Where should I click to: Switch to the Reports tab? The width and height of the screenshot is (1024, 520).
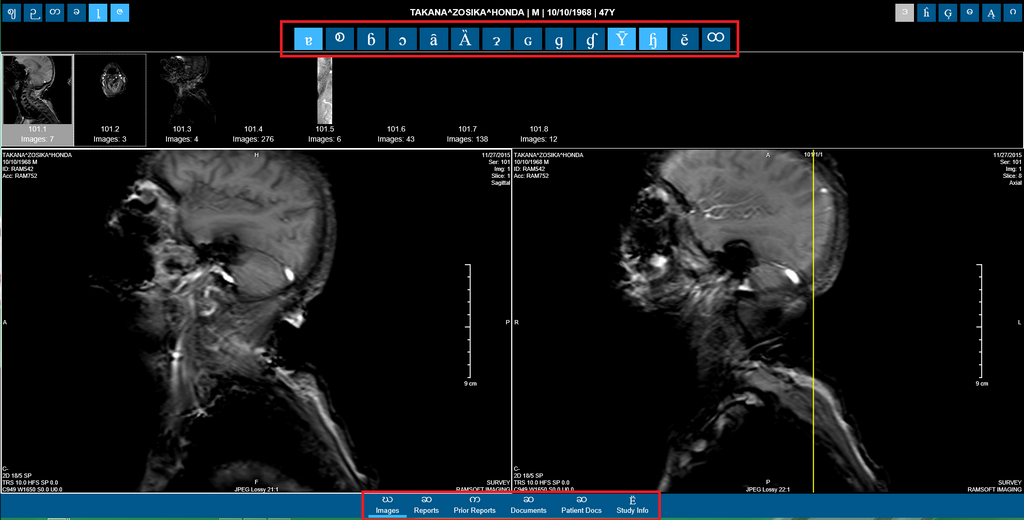426,505
